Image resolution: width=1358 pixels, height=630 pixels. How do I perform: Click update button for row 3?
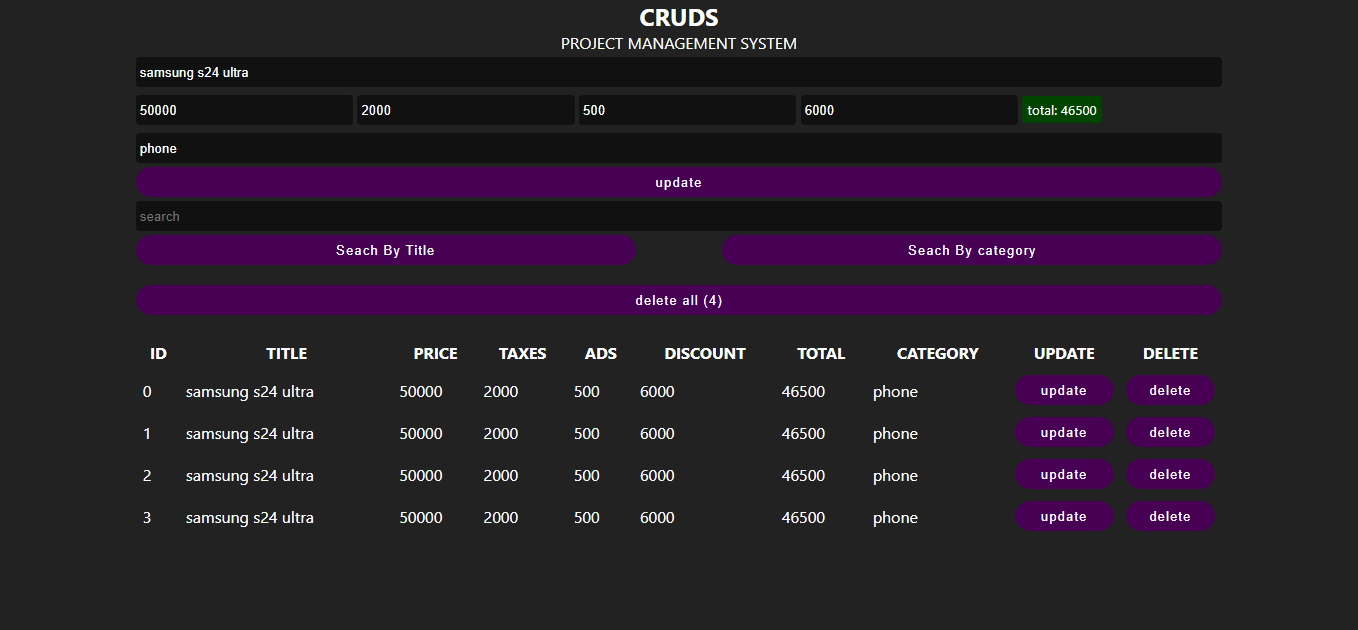1064,516
